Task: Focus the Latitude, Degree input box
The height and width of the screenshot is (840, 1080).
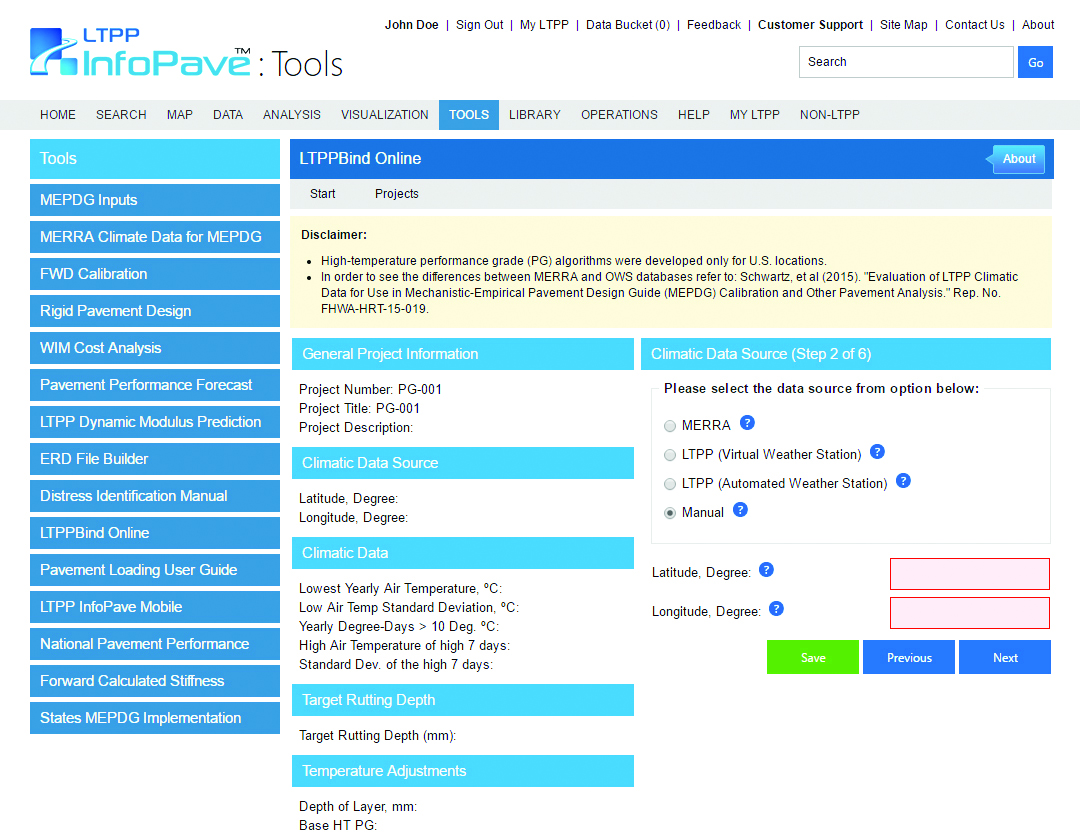Action: (970, 574)
